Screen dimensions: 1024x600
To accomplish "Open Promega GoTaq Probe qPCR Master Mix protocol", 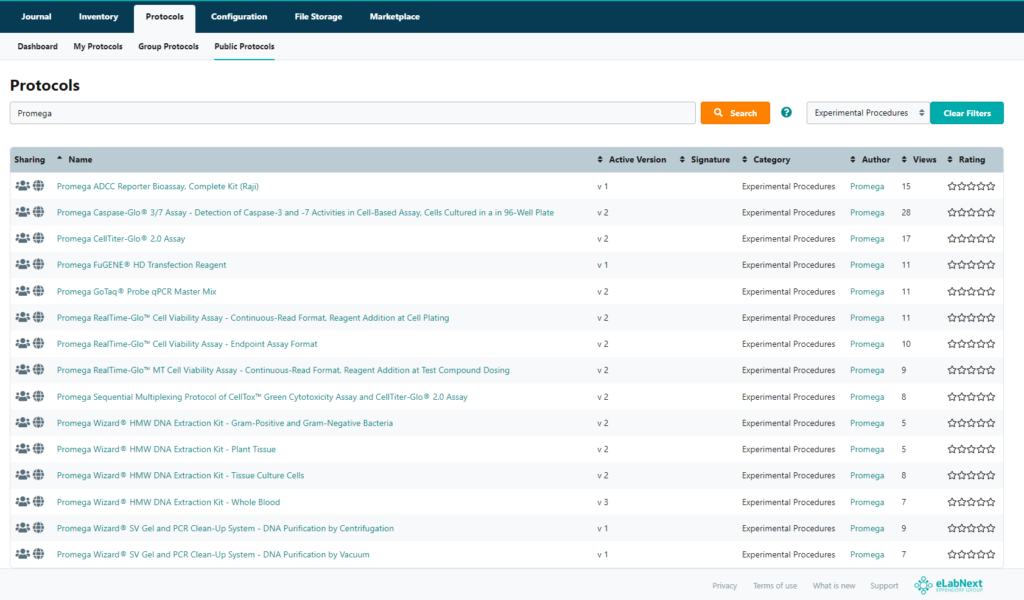I will coord(136,291).
